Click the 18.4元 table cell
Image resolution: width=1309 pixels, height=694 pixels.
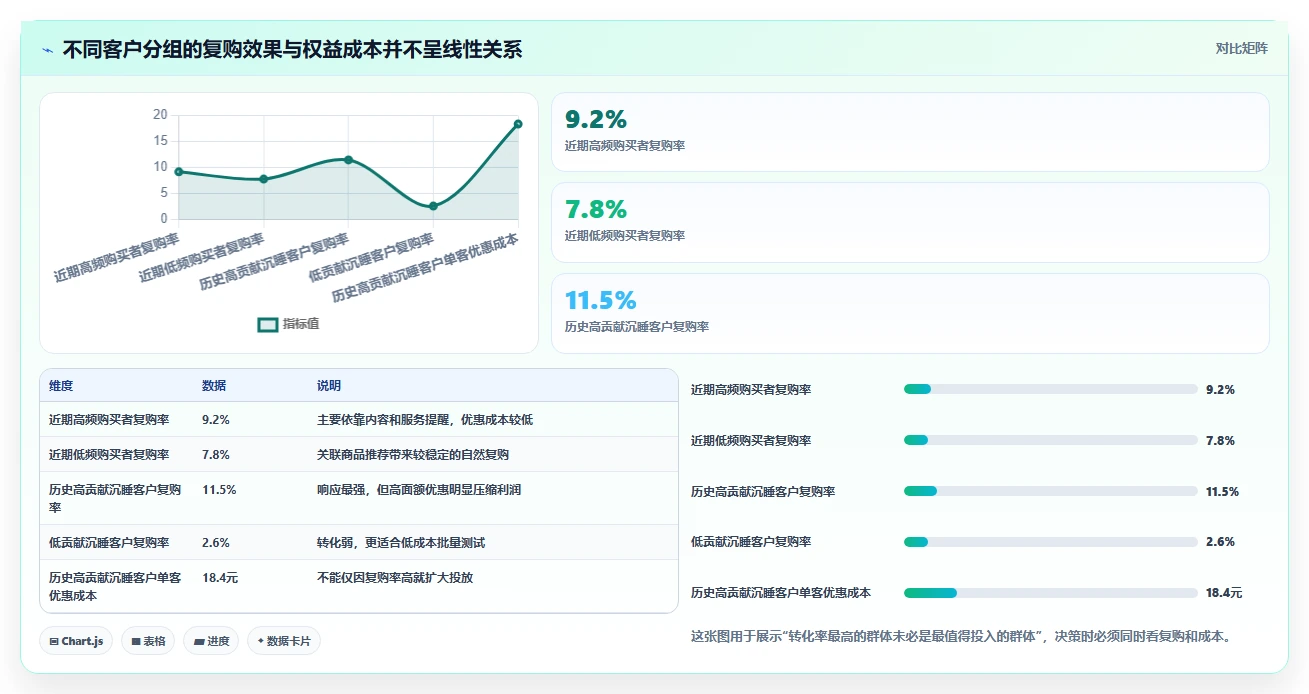(220, 578)
